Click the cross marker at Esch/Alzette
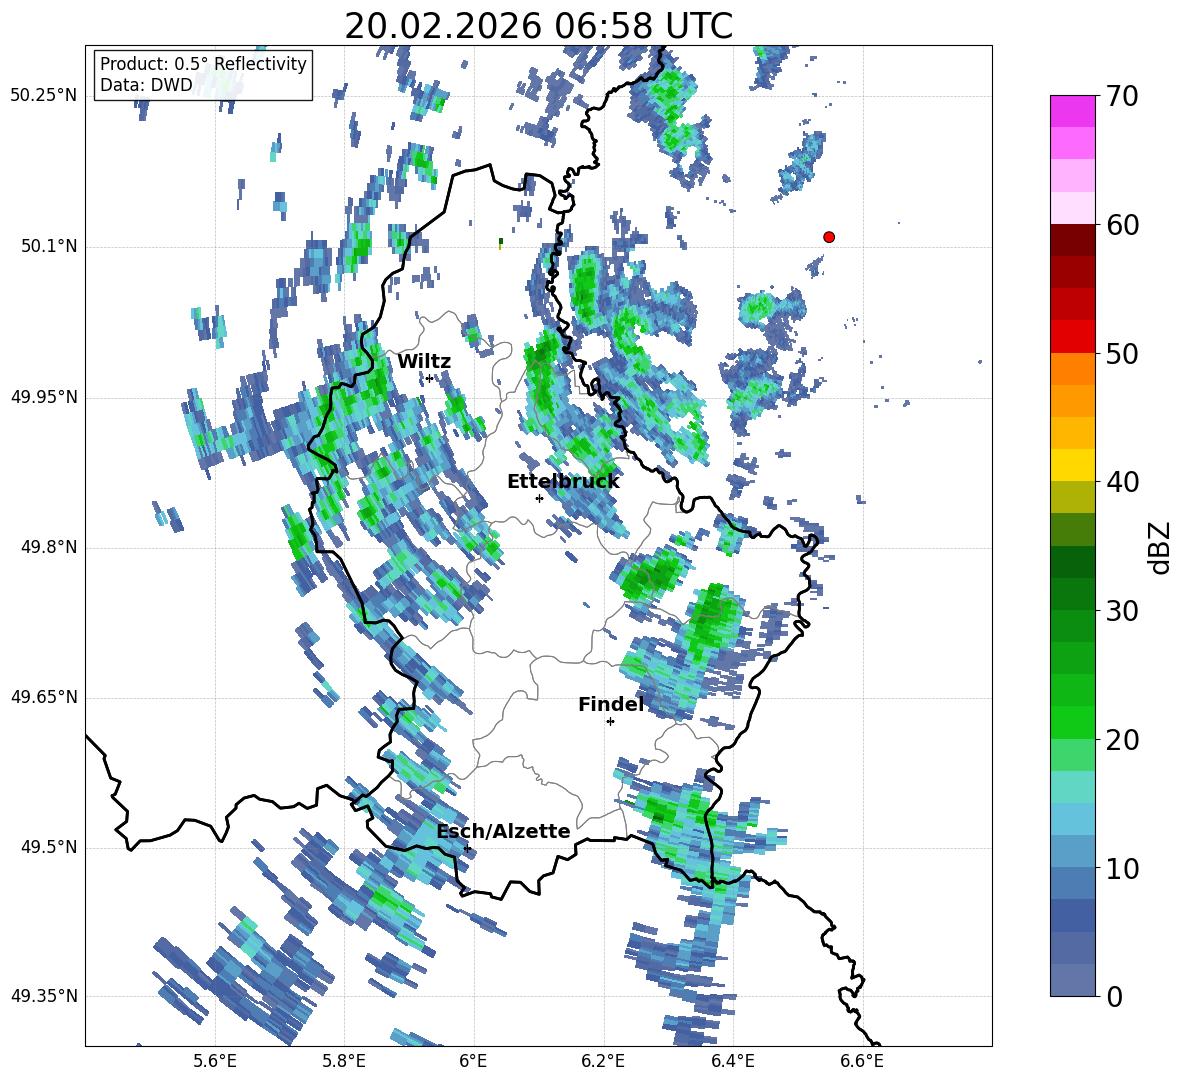This screenshot has width=1184, height=1081. tap(467, 848)
